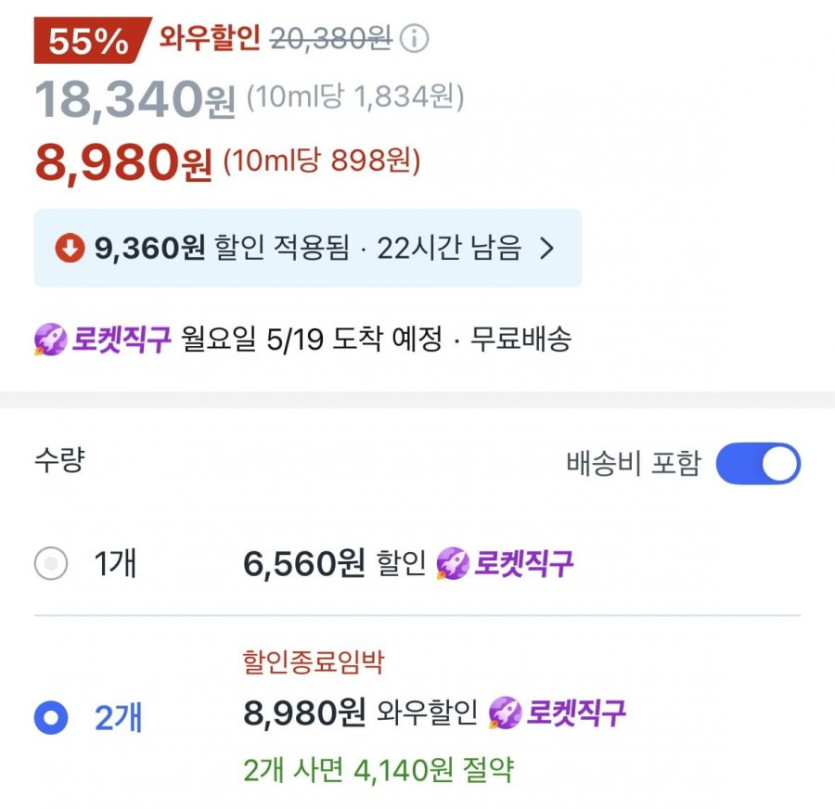The height and width of the screenshot is (809, 835).
Task: Click the 할인종료임박 notice
Action: pyautogui.click(x=313, y=662)
